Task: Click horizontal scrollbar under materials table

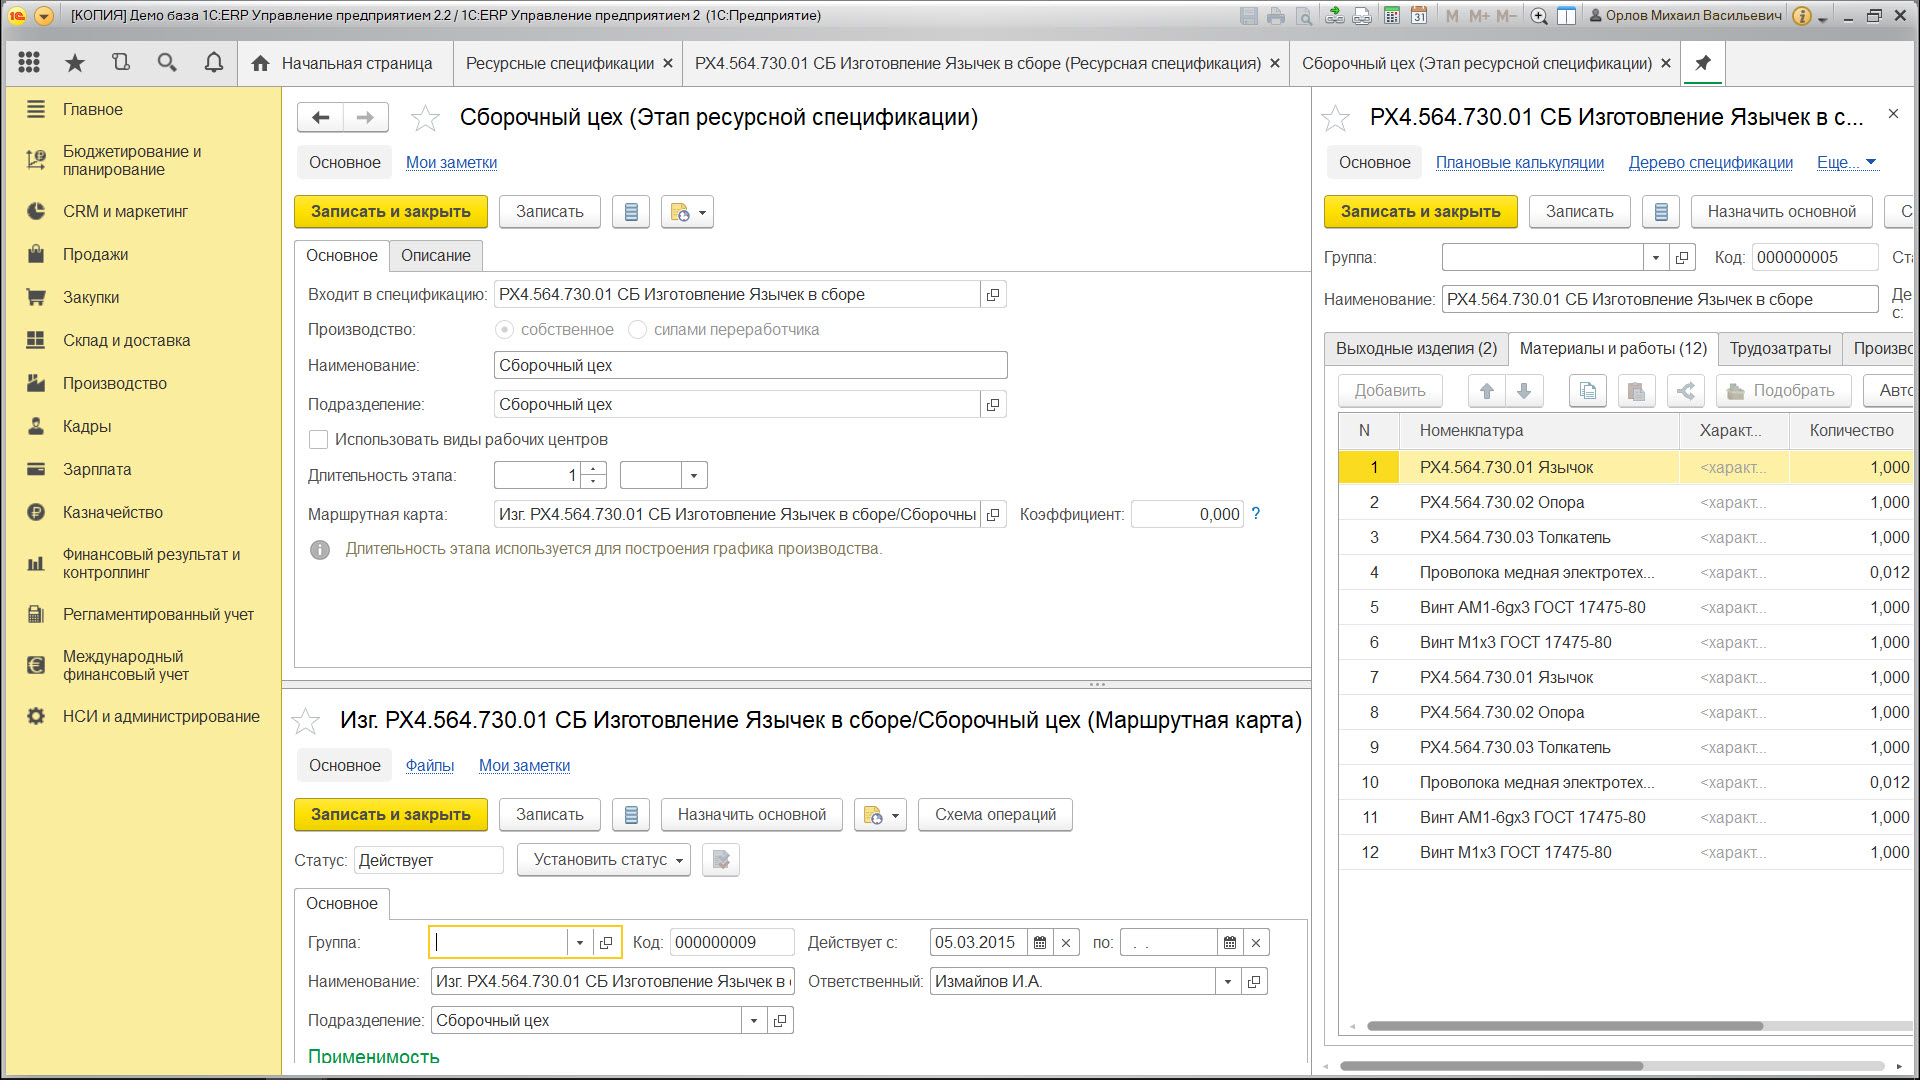Action: [x=1564, y=1026]
